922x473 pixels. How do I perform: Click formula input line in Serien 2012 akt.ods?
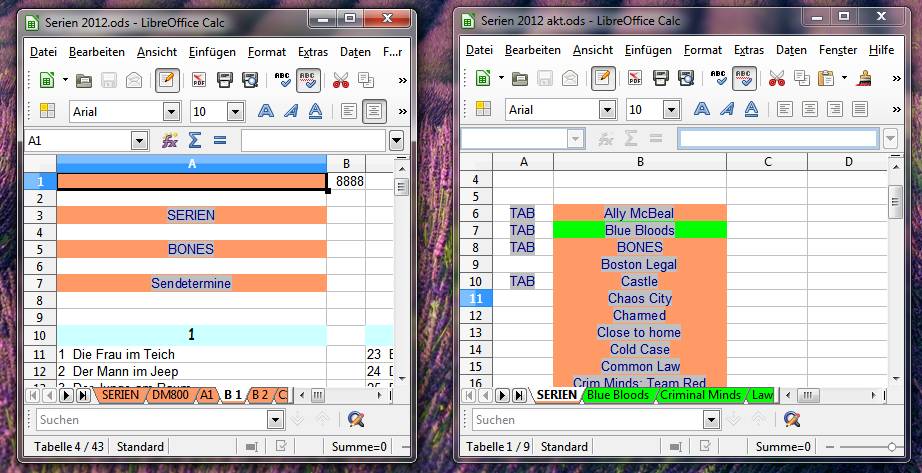778,139
